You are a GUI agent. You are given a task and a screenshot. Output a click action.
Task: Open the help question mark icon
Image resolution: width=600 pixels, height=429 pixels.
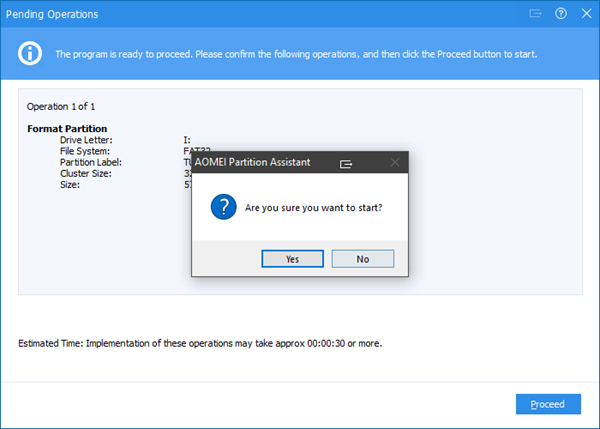click(560, 14)
